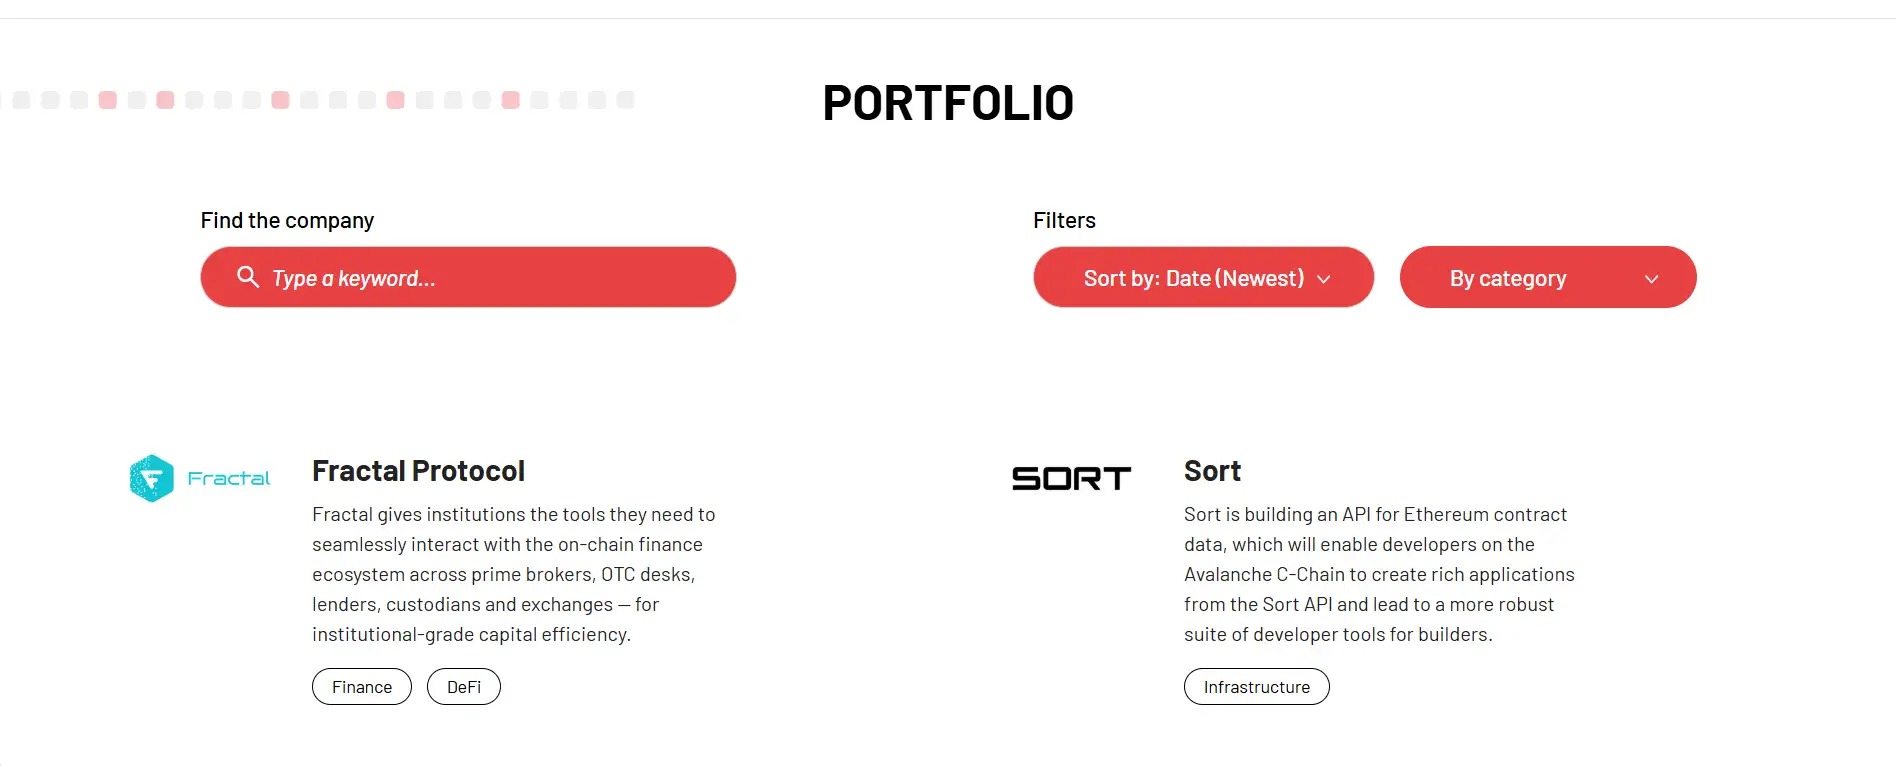Screen dimensions: 1896x766
Task: Click the chevron beside Sort by Date
Action: coord(1324,279)
